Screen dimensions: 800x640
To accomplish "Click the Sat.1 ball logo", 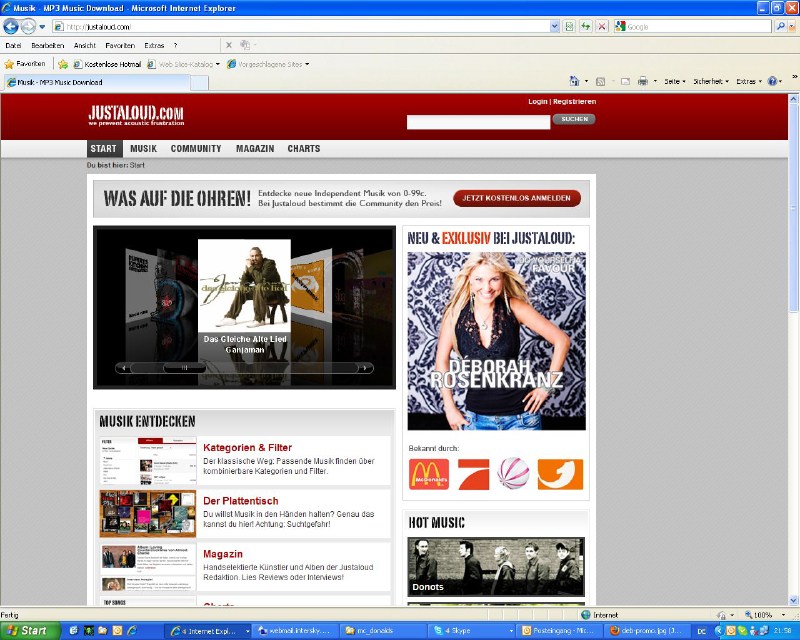I will click(x=515, y=473).
